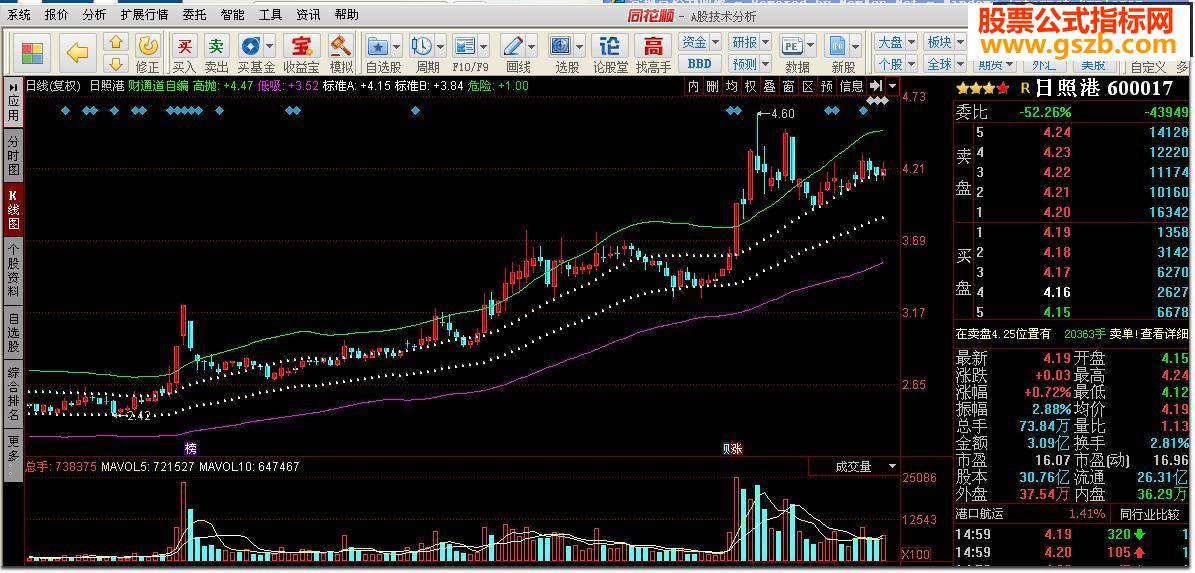Image resolution: width=1195 pixels, height=573 pixels.
Task: Switch to 综合排名 side tab
Action: pyautogui.click(x=13, y=394)
